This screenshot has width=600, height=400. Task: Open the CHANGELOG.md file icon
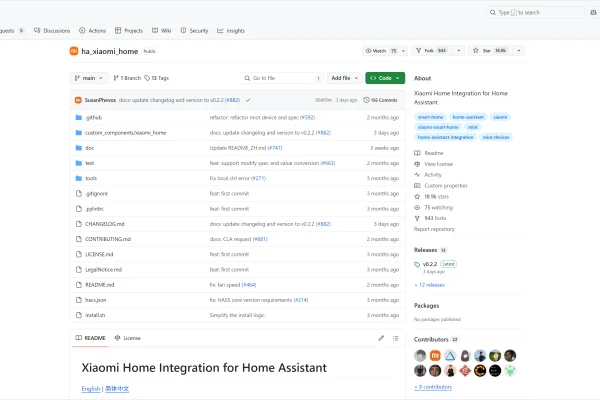point(79,224)
